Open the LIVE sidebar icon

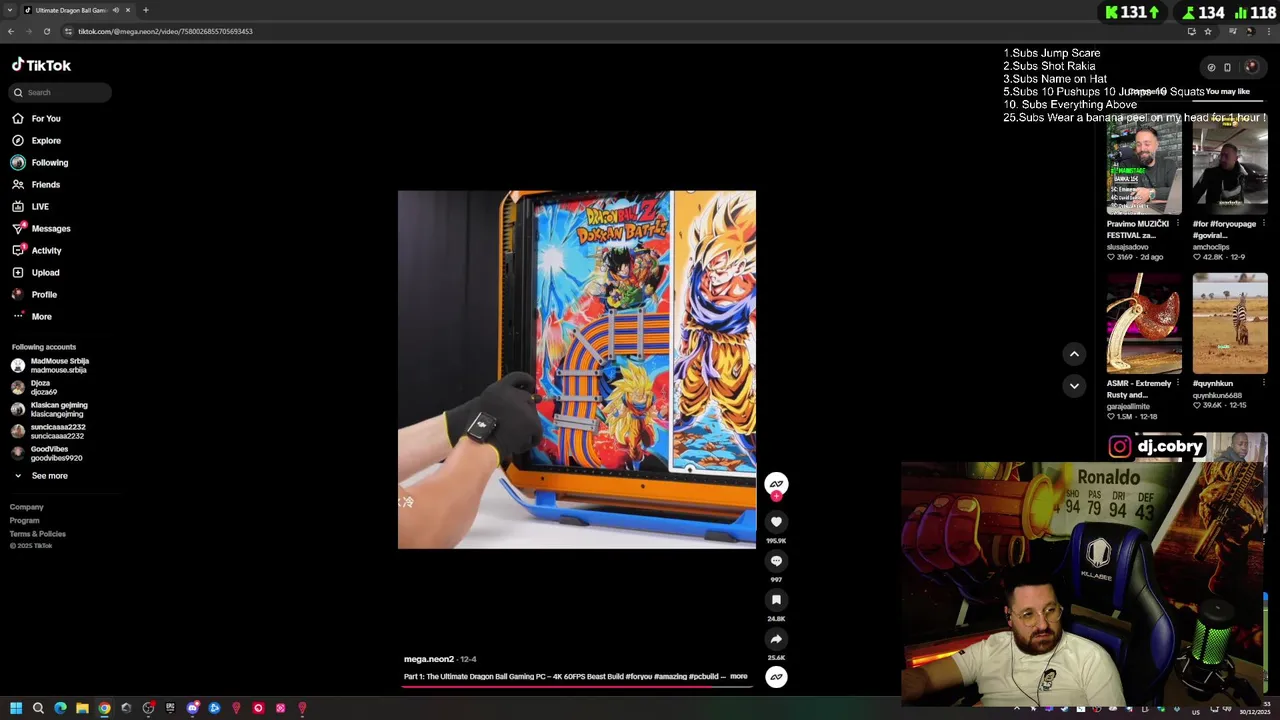pos(18,206)
